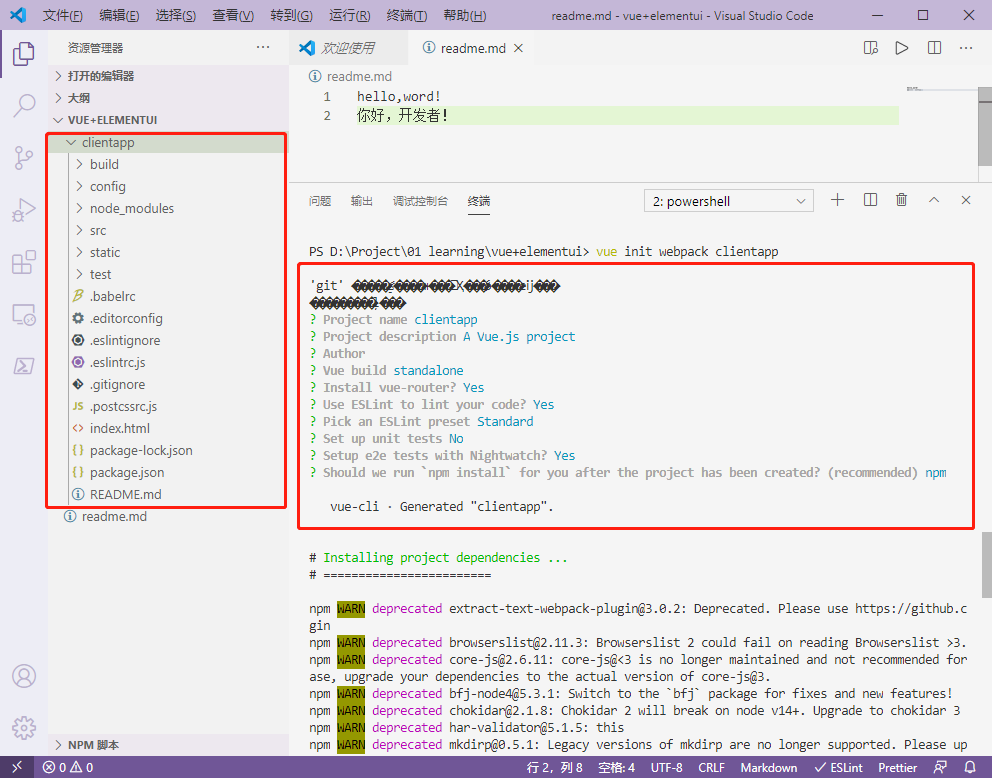Close the terminal panel

[x=965, y=201]
